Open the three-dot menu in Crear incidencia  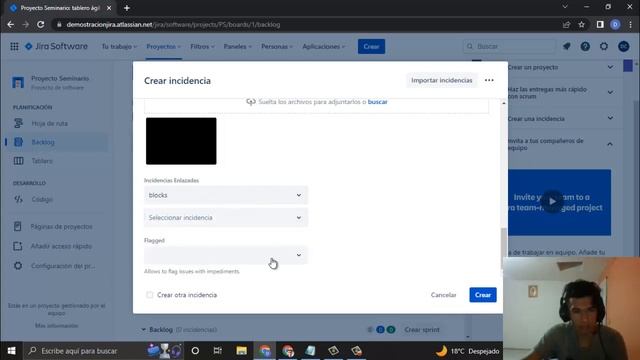489,80
